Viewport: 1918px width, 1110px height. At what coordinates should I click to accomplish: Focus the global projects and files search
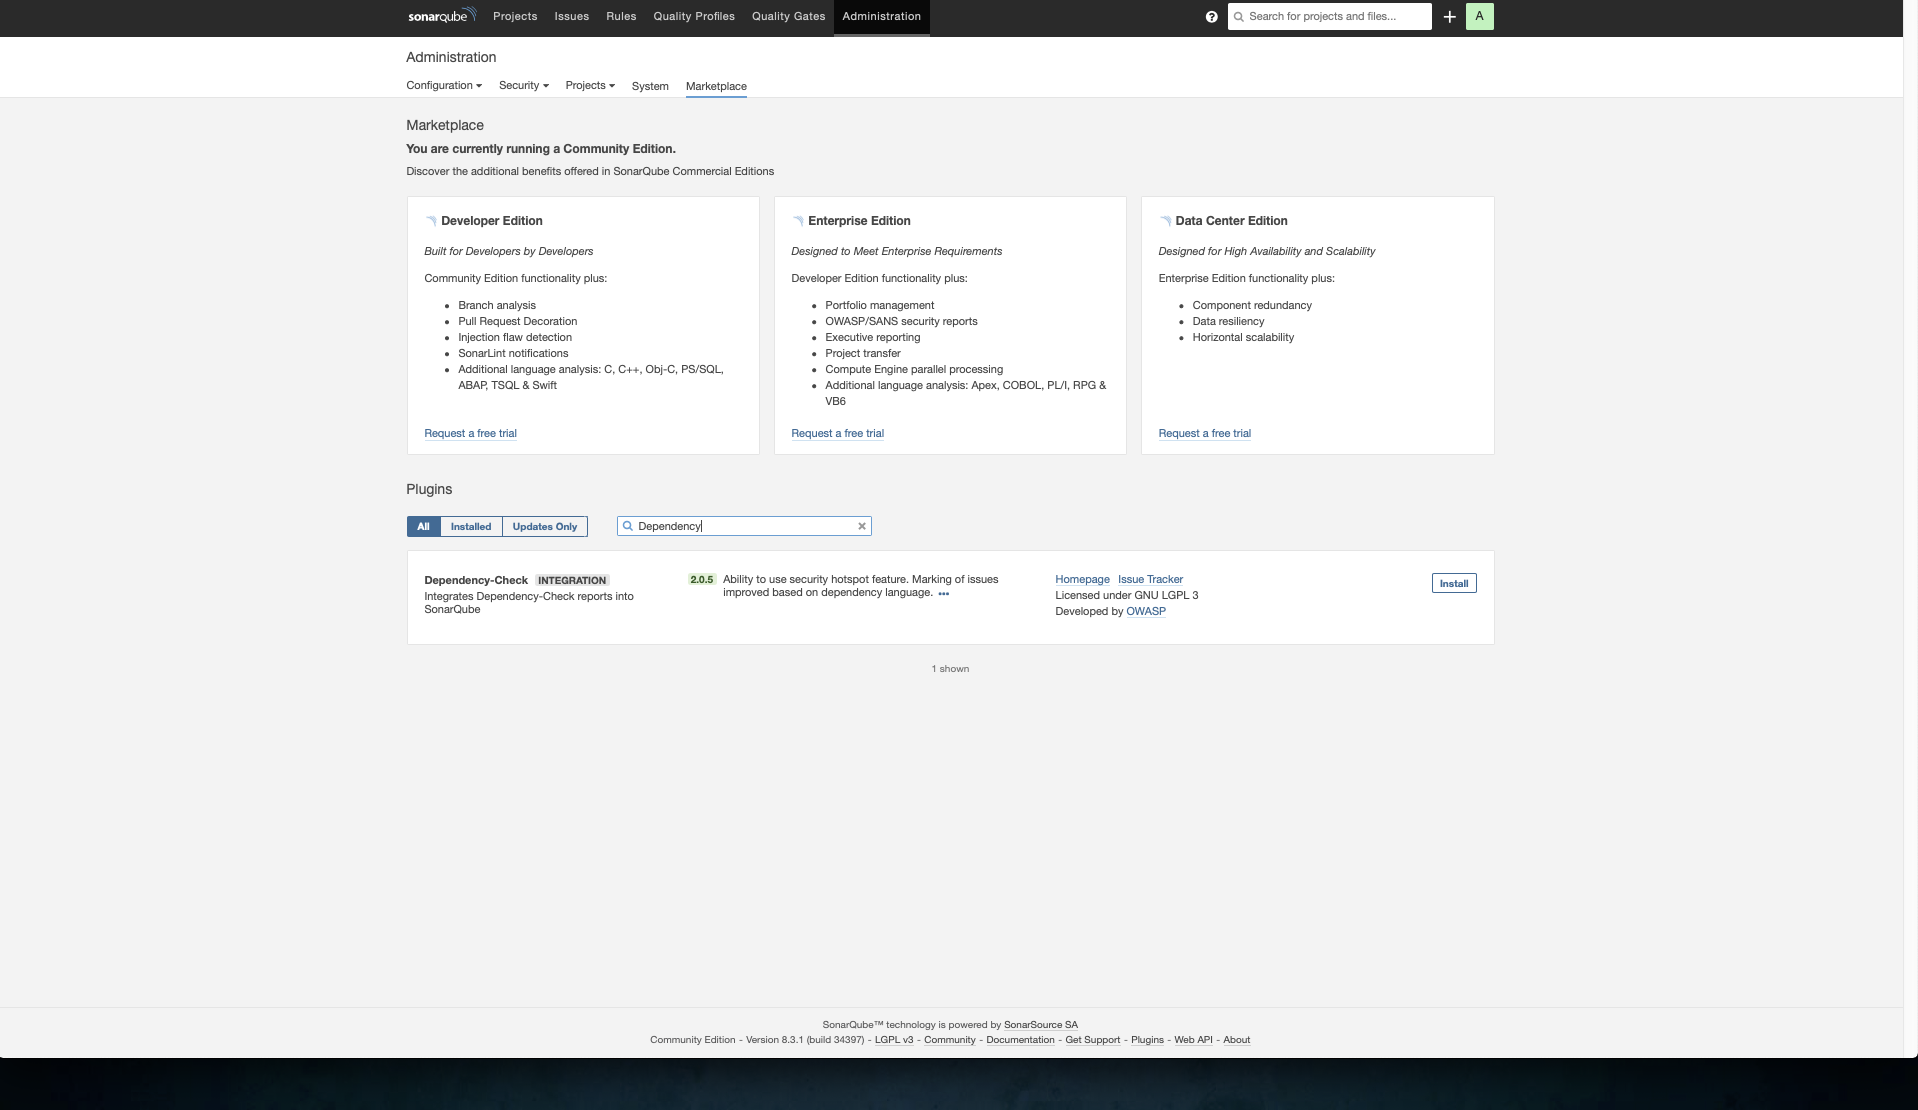click(x=1329, y=17)
